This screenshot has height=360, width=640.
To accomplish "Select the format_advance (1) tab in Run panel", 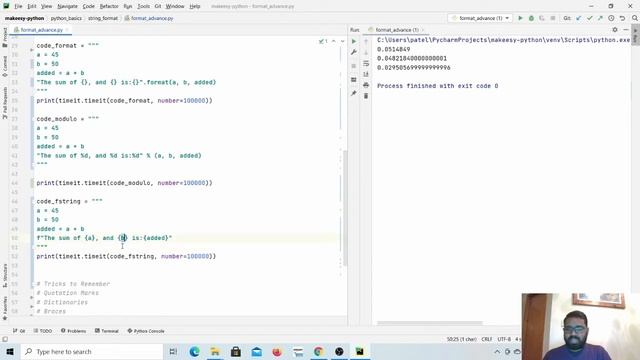I will point(396,30).
